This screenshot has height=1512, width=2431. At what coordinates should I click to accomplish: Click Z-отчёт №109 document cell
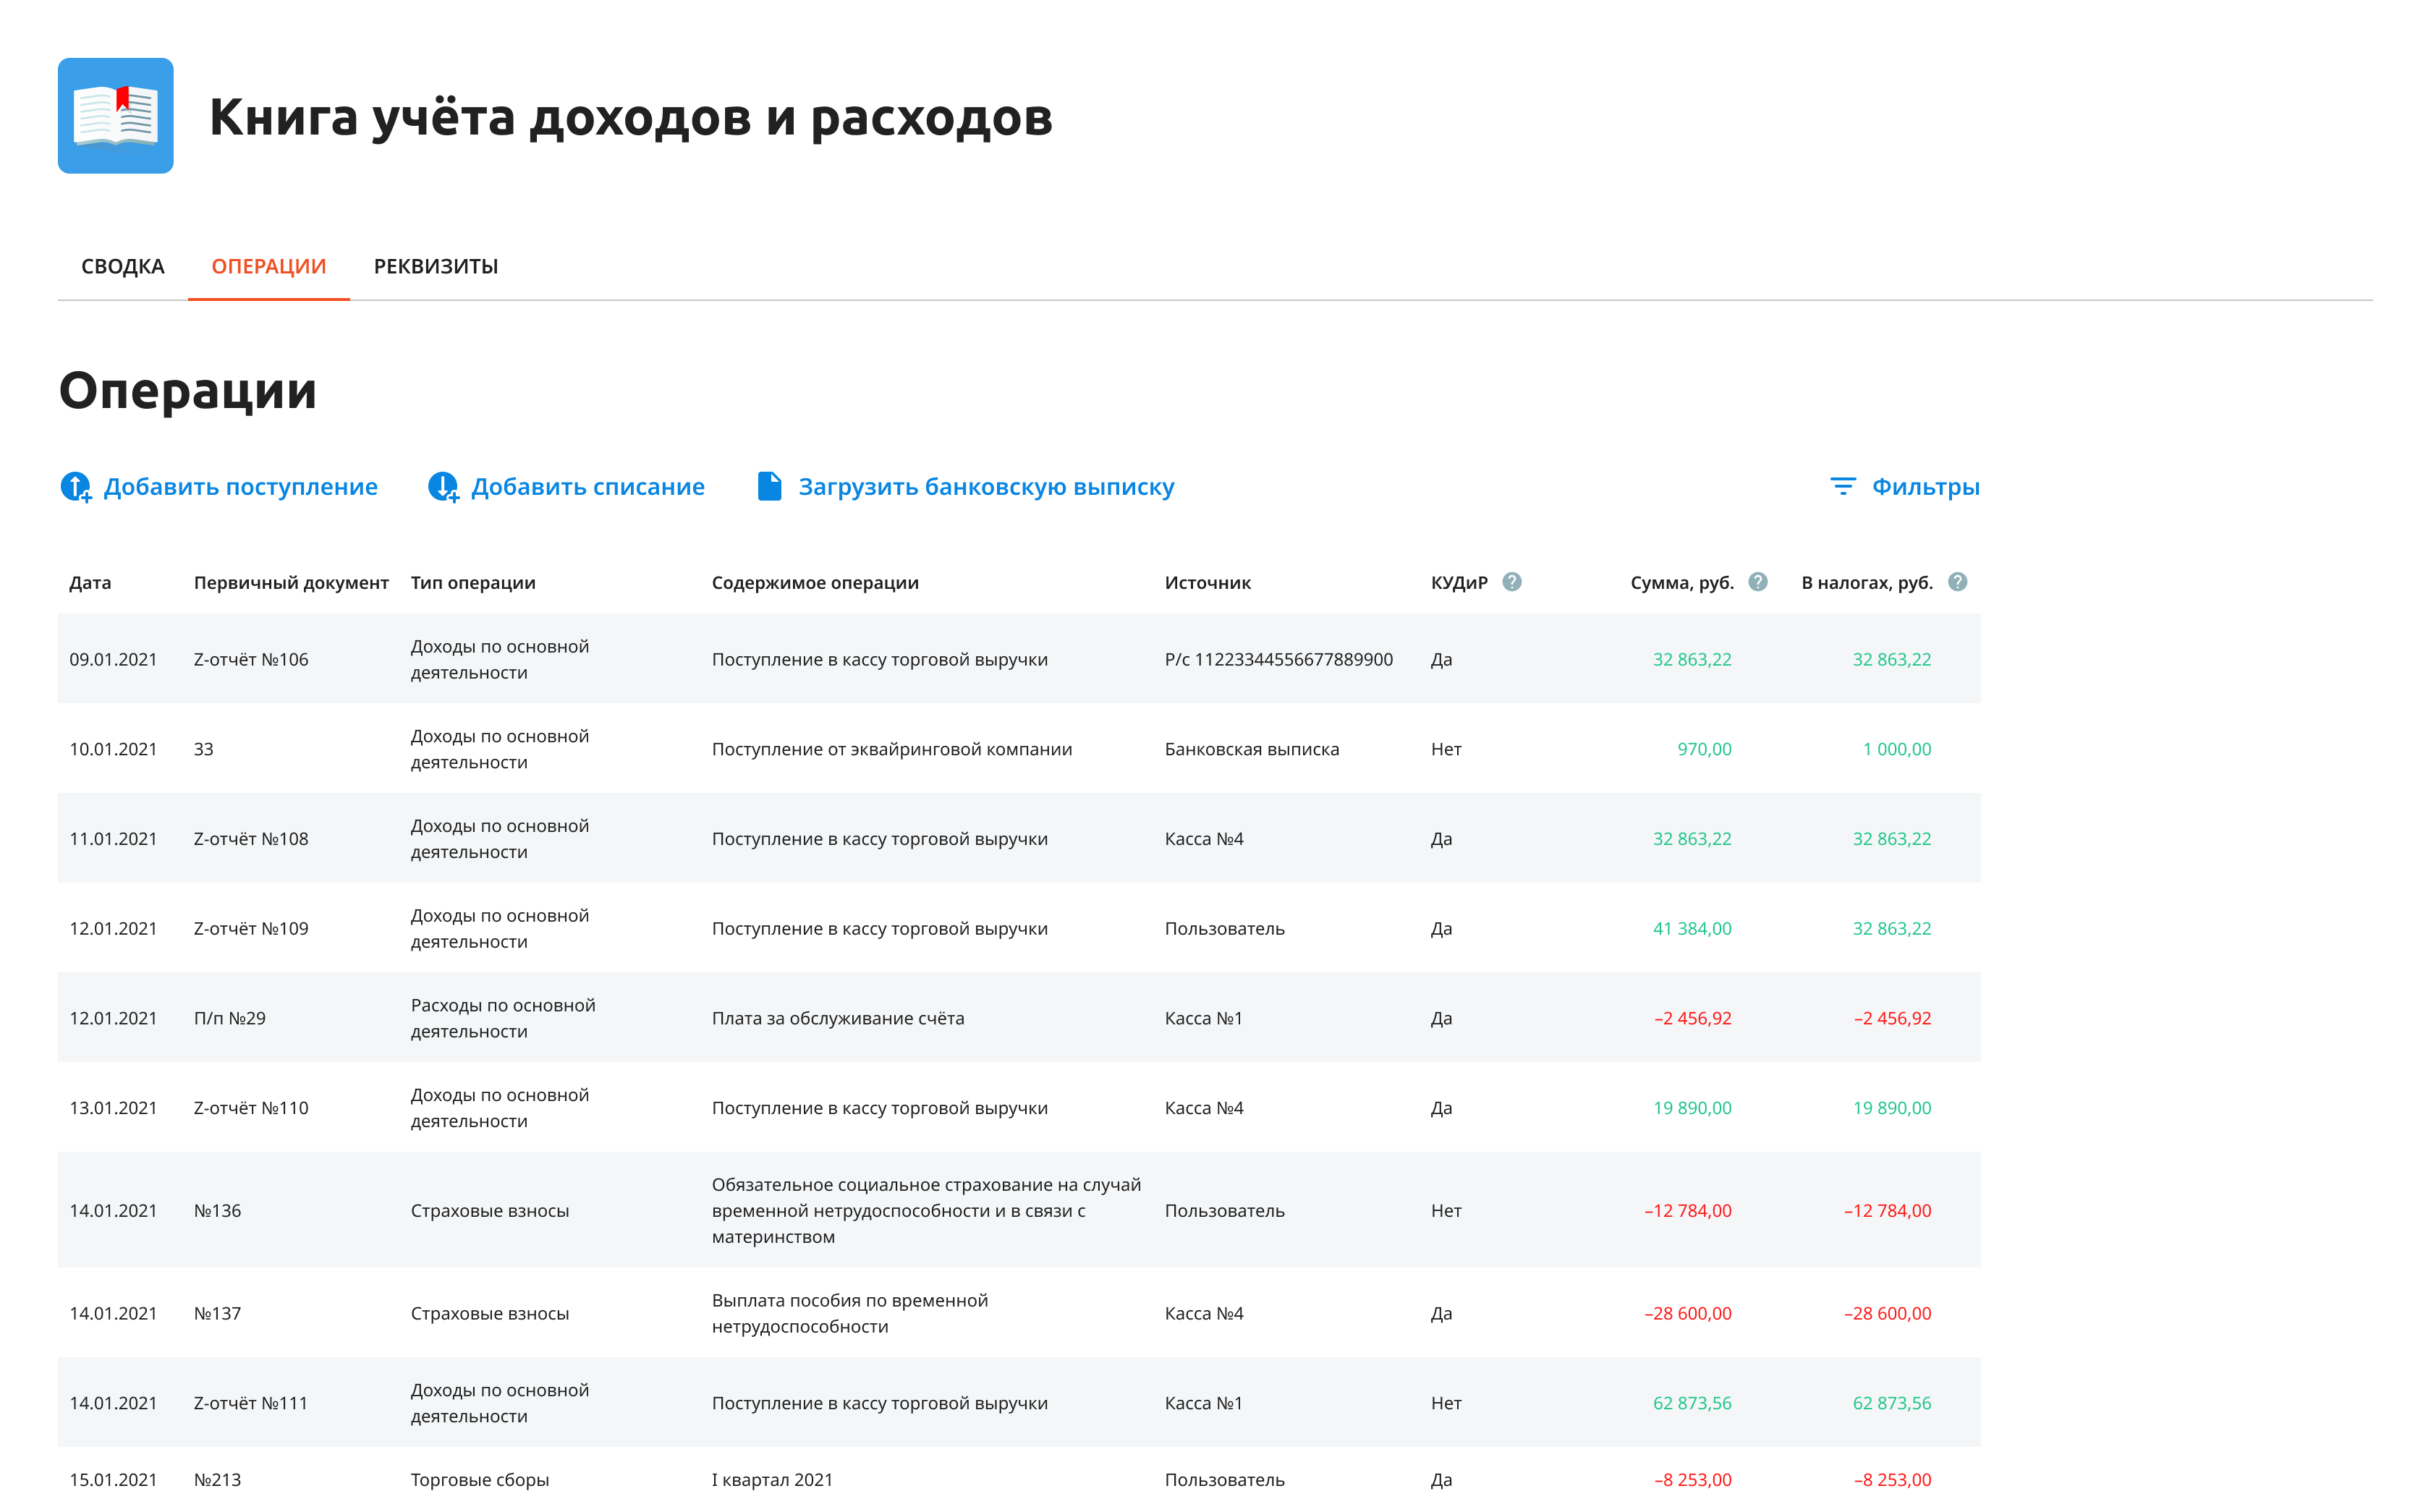(251, 929)
